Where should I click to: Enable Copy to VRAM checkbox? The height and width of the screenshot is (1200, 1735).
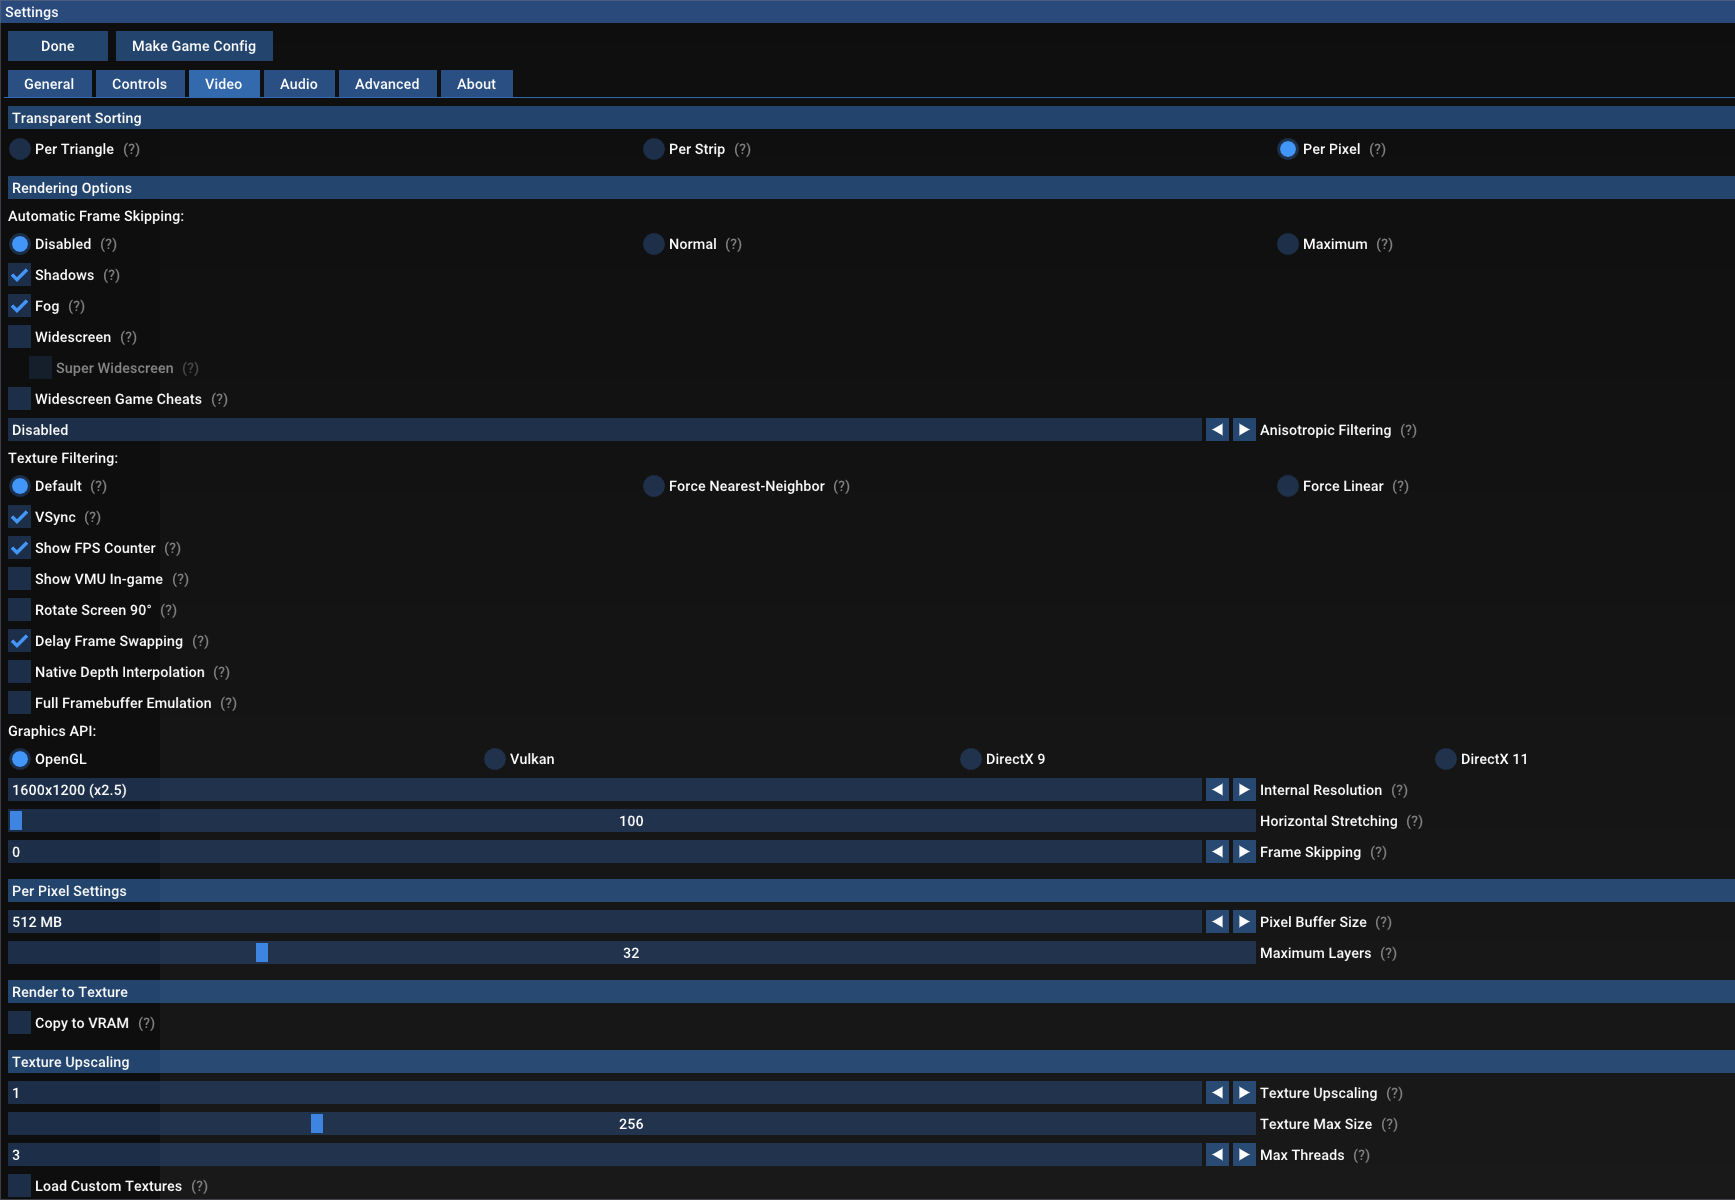[20, 1023]
